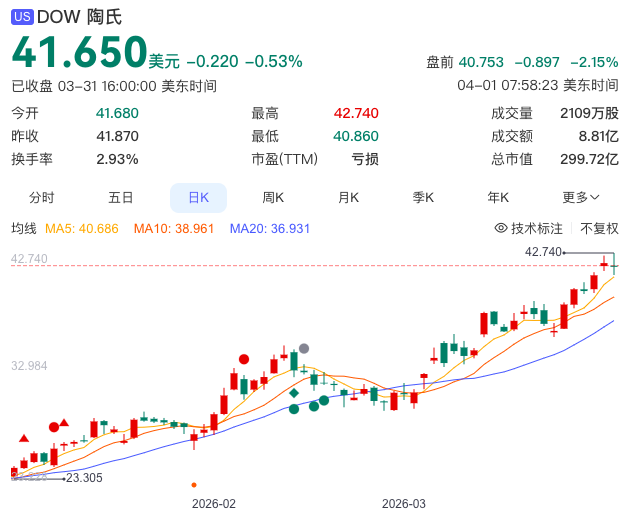Click the 成交额 value 8.81亿

coord(598,136)
